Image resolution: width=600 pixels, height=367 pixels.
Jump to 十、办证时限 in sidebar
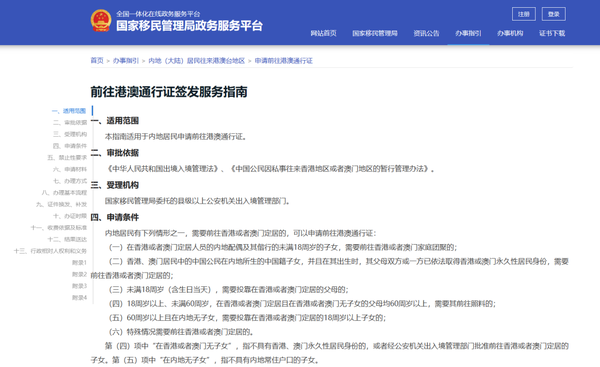70,216
